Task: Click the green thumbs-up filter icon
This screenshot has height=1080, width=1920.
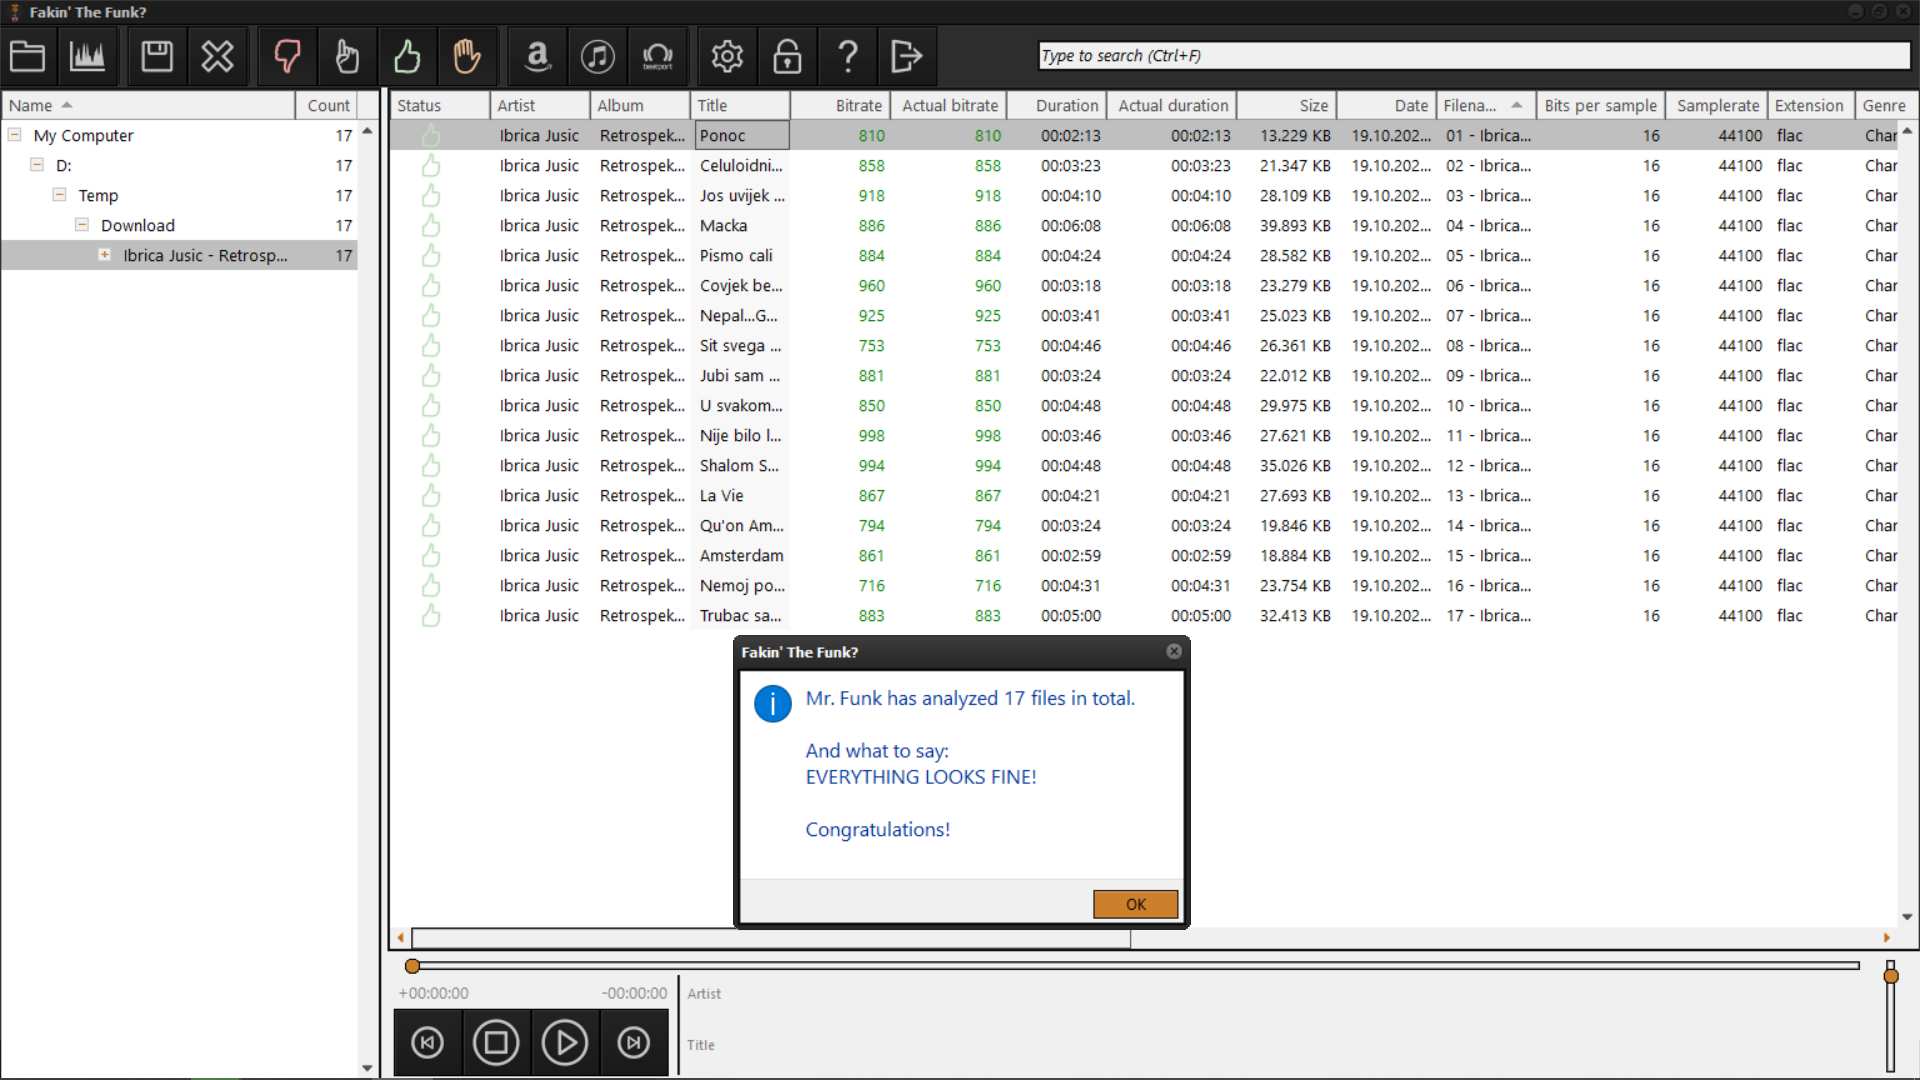Action: pyautogui.click(x=407, y=56)
